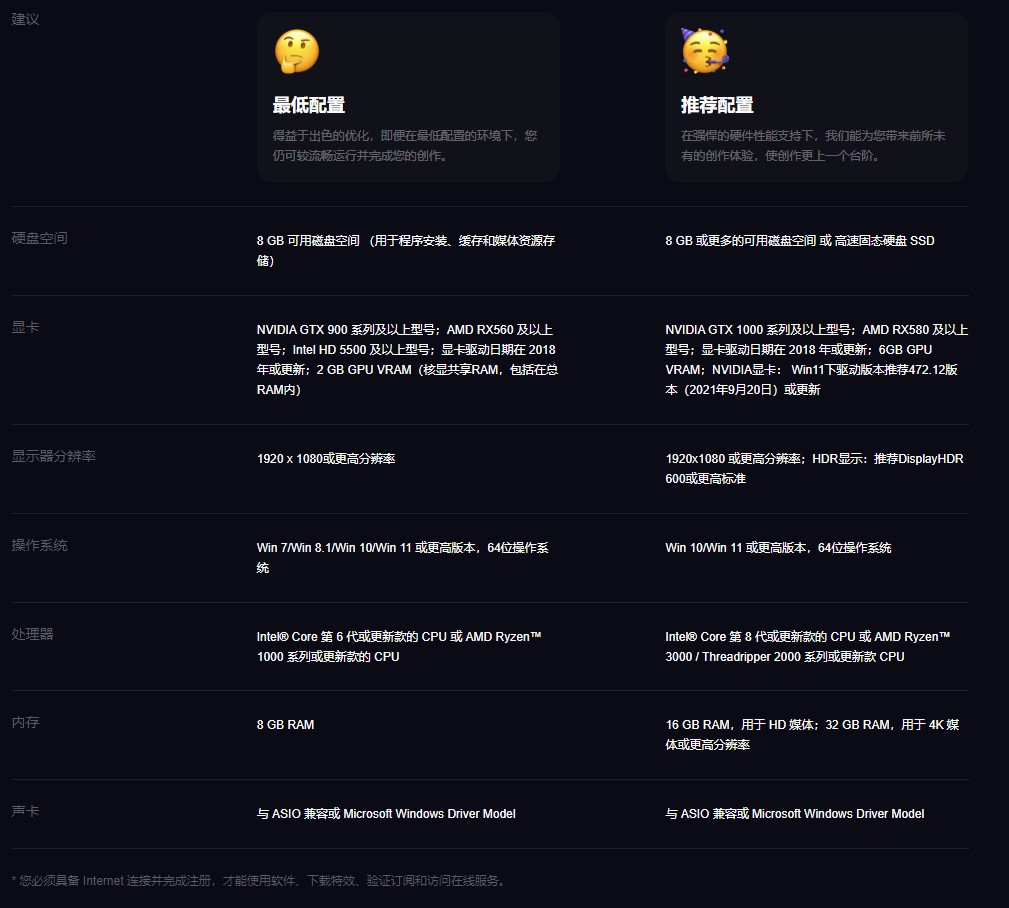Click the Threadripper 2000 recommended processor text
This screenshot has height=908, width=1009.
(785, 656)
